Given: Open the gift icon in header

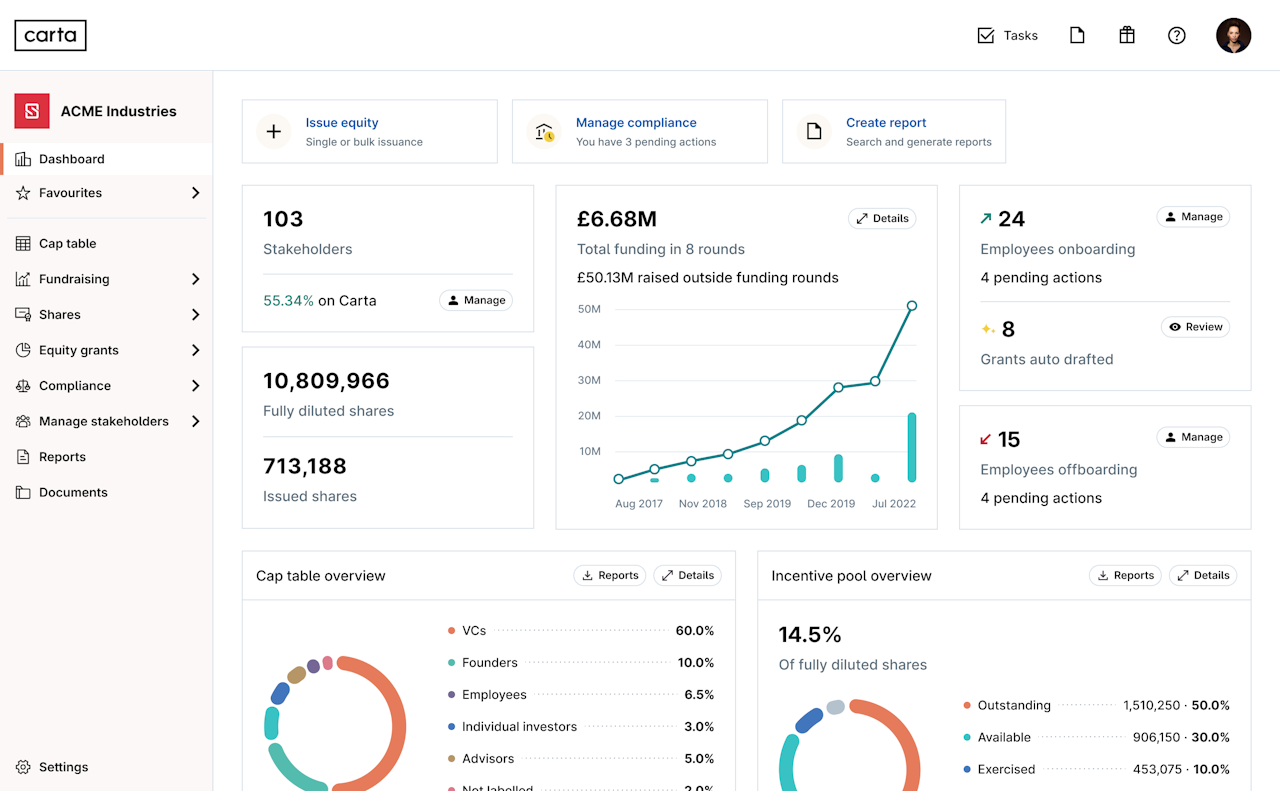Looking at the screenshot, I should tap(1127, 35).
